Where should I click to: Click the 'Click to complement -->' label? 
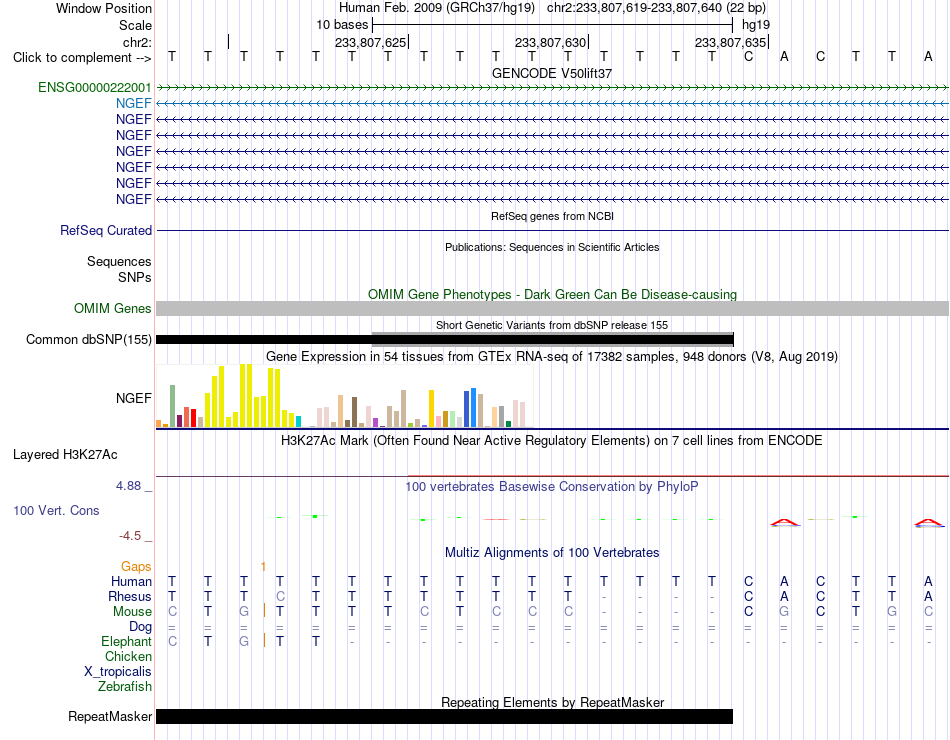82,58
